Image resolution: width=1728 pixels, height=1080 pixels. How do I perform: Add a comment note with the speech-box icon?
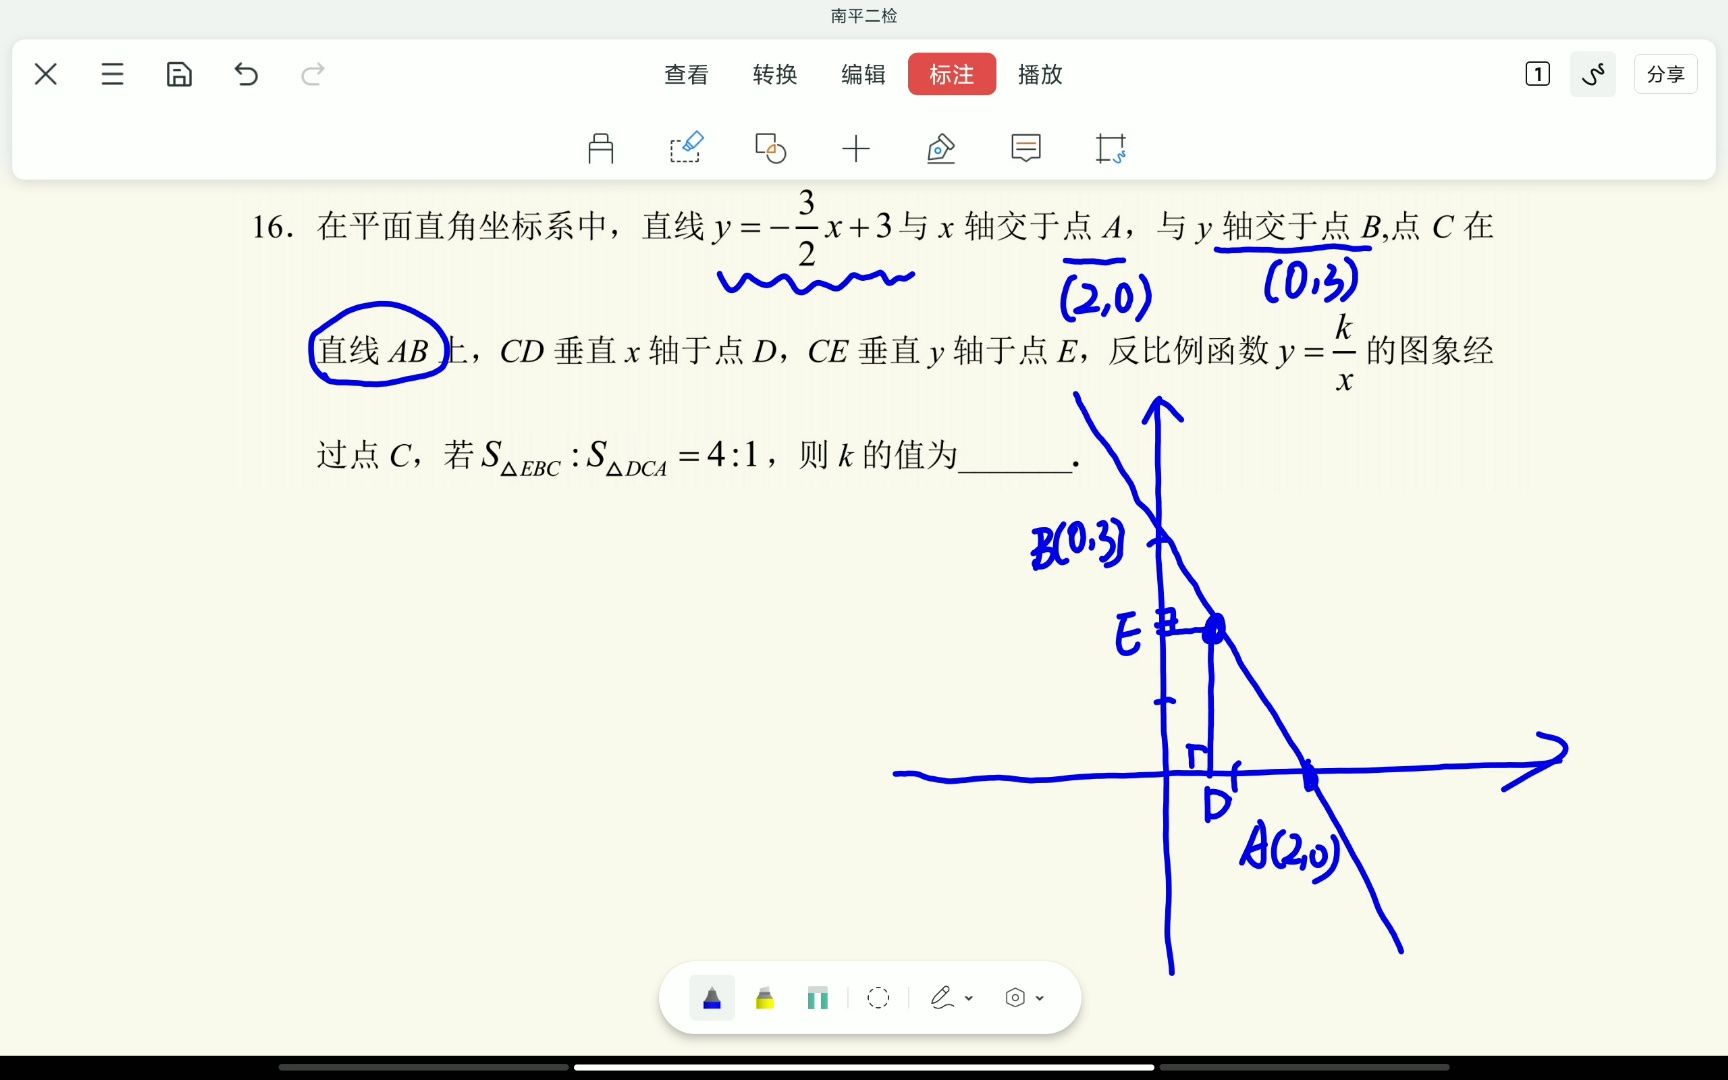(1026, 149)
